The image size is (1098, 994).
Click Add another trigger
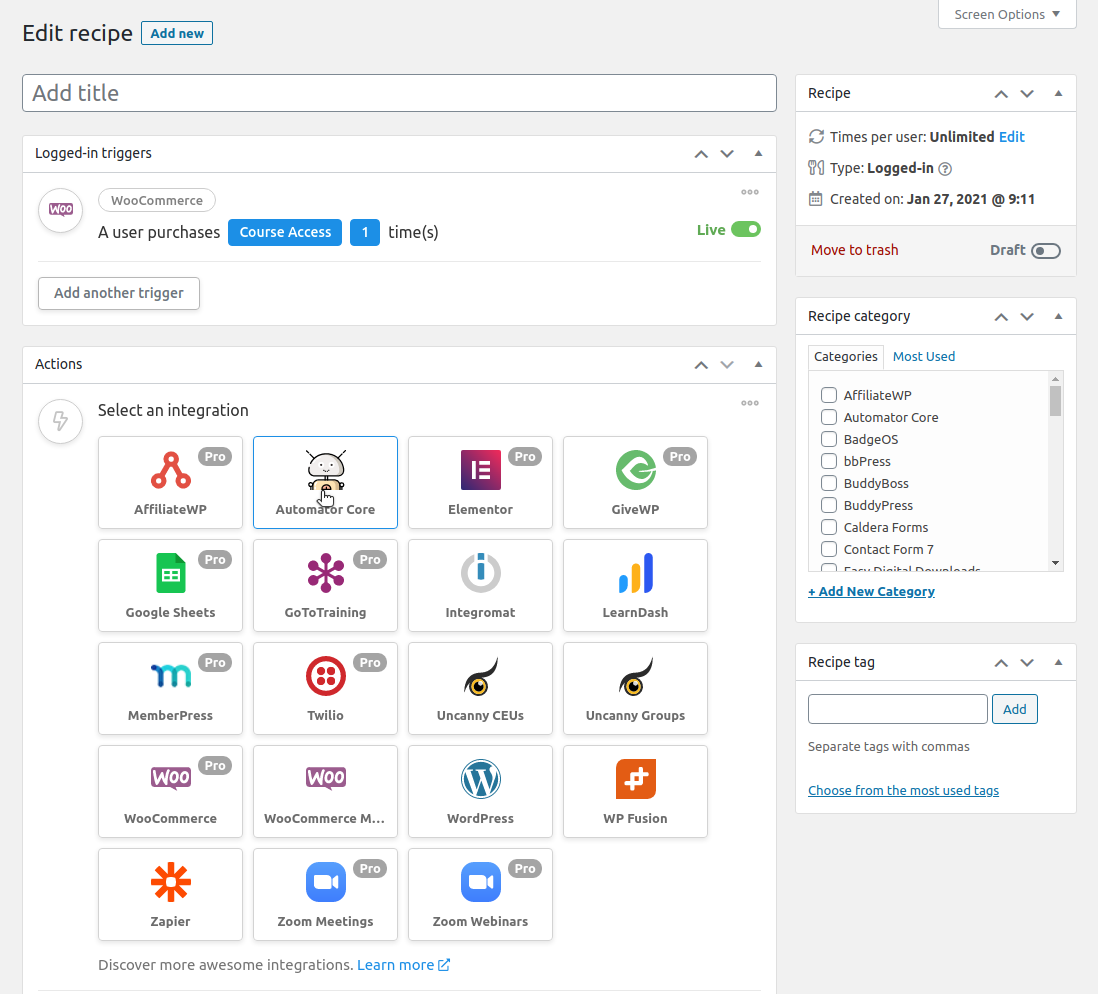[x=119, y=293]
